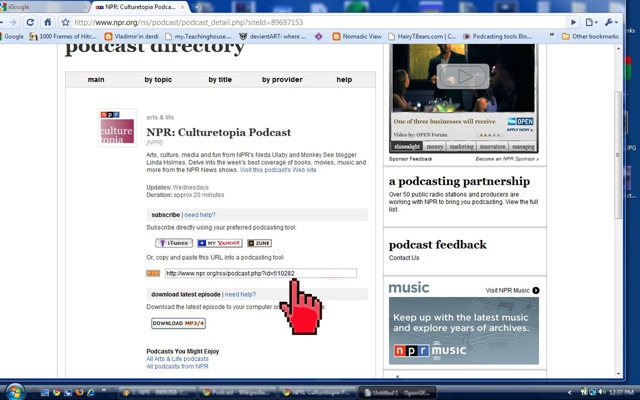Viewport: 640px width, 400px height.
Task: Subscribe with the Zune button
Action: pos(259,243)
